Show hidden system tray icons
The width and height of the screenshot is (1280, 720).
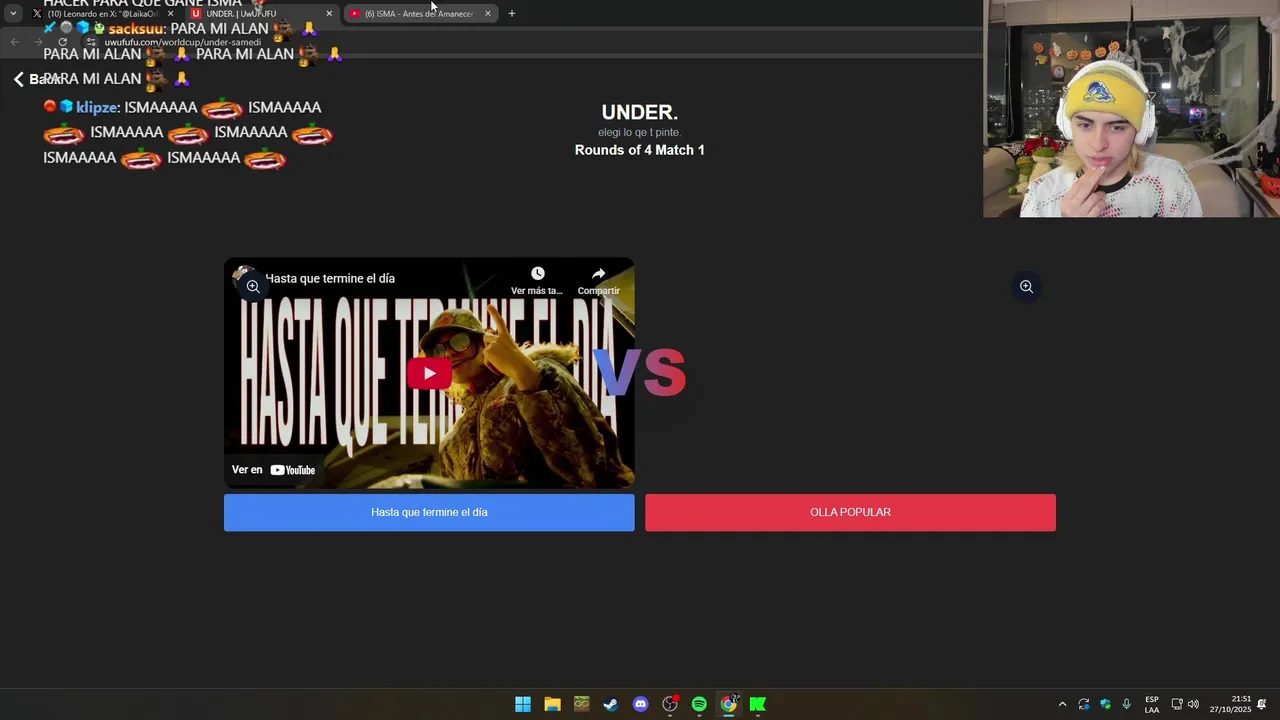click(x=1062, y=704)
